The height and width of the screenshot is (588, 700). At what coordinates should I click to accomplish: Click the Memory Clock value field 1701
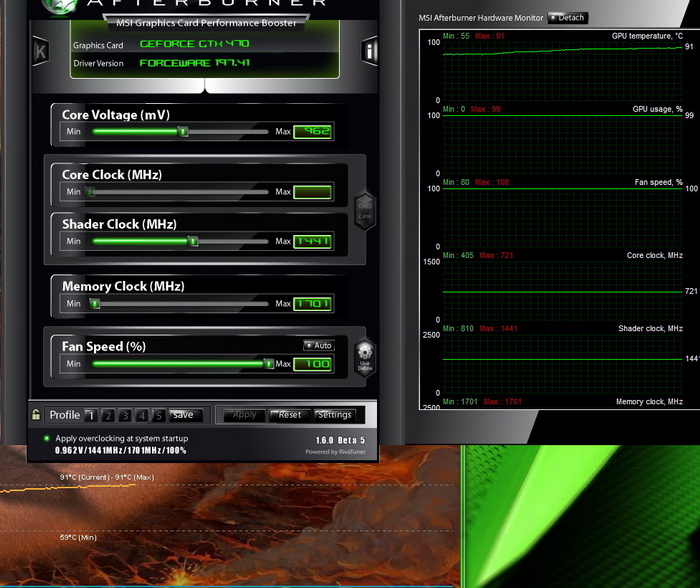312,304
